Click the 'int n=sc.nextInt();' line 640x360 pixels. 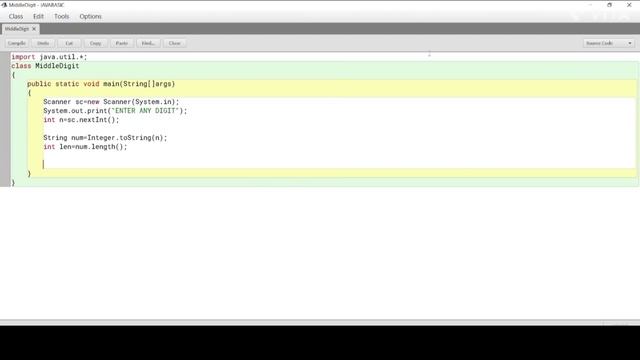click(81, 120)
